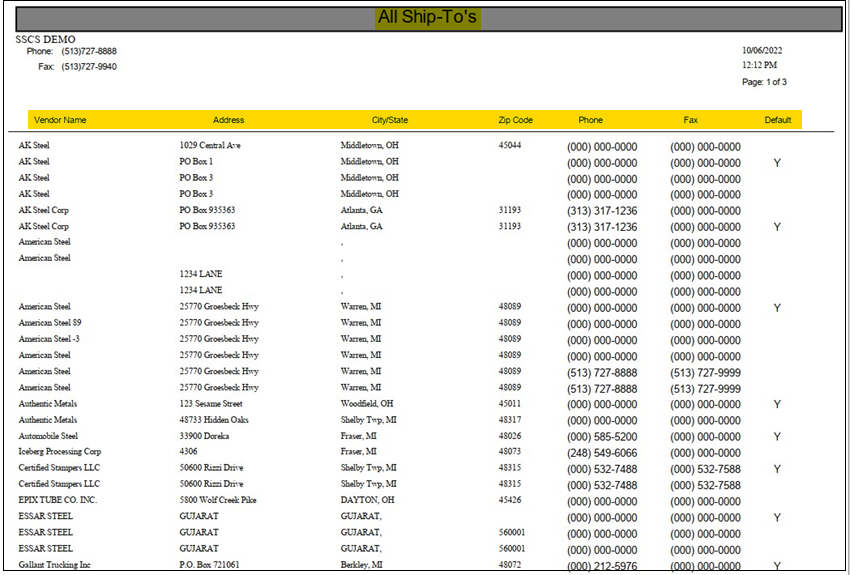850x575 pixels.
Task: Select vendor "Iceberg Processing Corp"
Action: coord(60,451)
